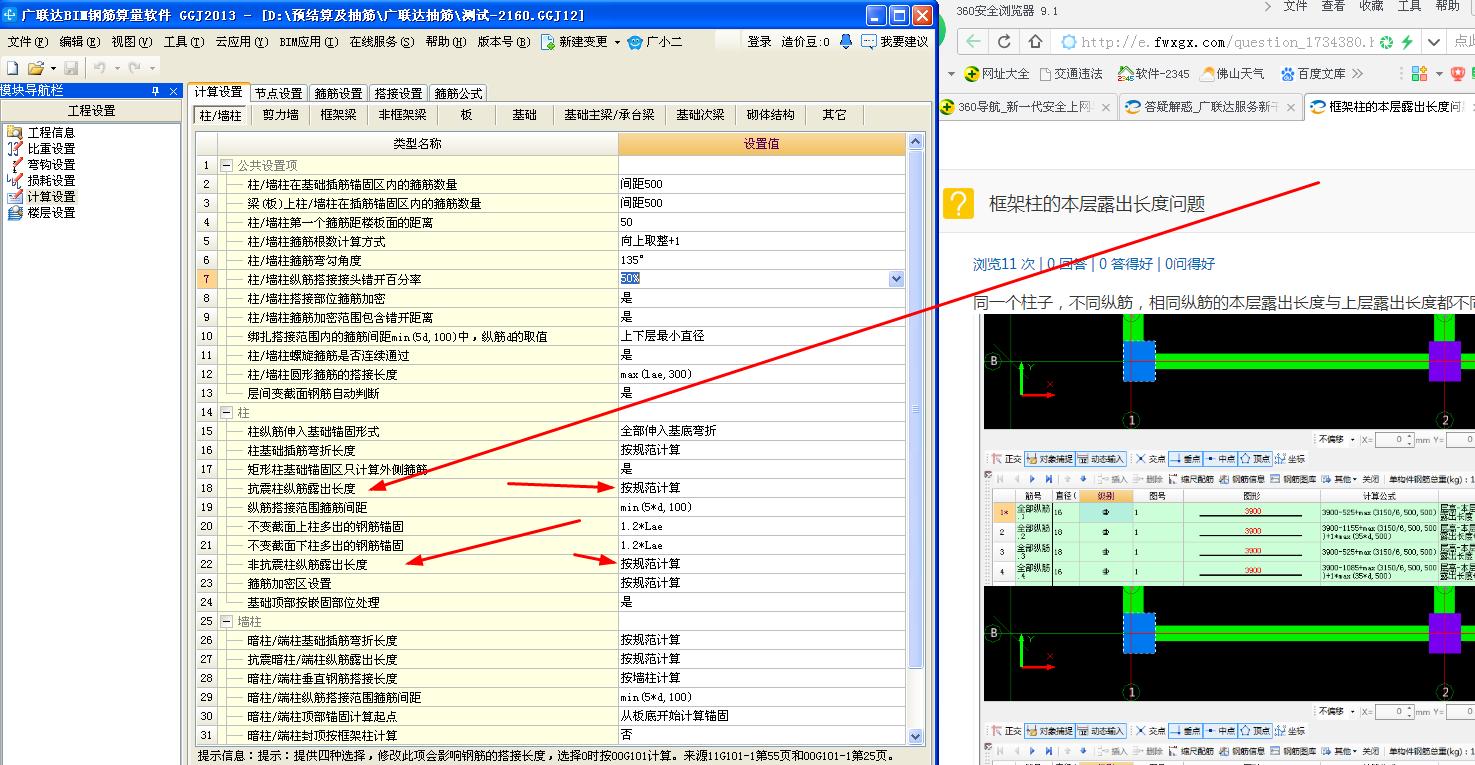
Task: Select the 基础主梁/承台梁 sub-tab
Action: pyautogui.click(x=609, y=115)
